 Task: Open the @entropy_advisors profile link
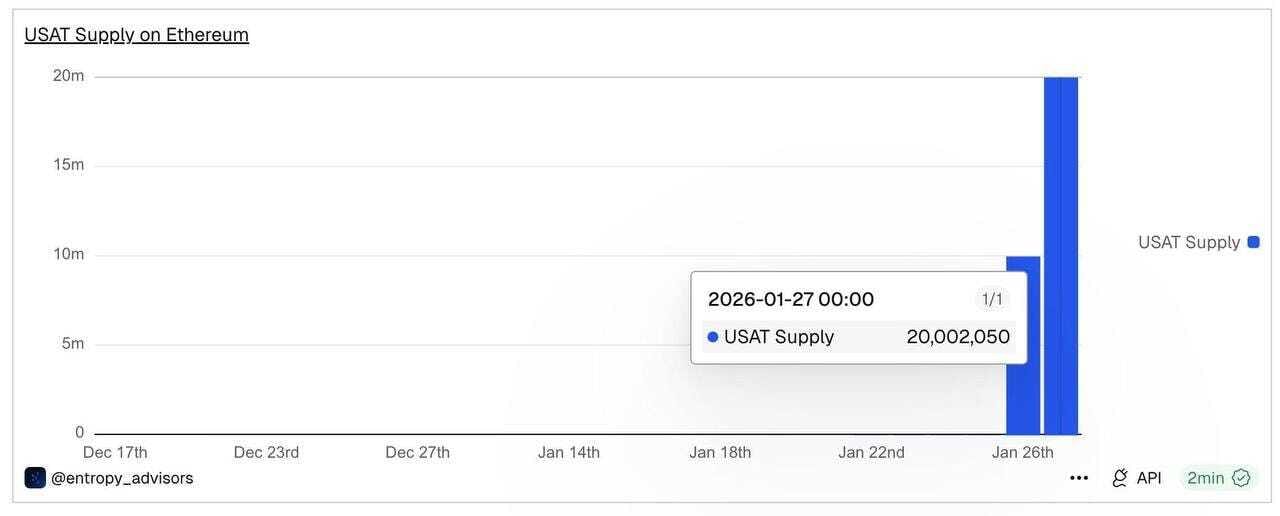click(x=122, y=478)
